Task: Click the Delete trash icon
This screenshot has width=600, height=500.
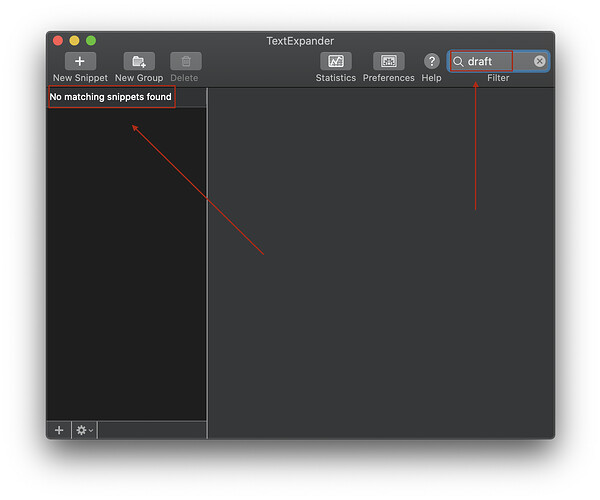Action: click(x=186, y=61)
